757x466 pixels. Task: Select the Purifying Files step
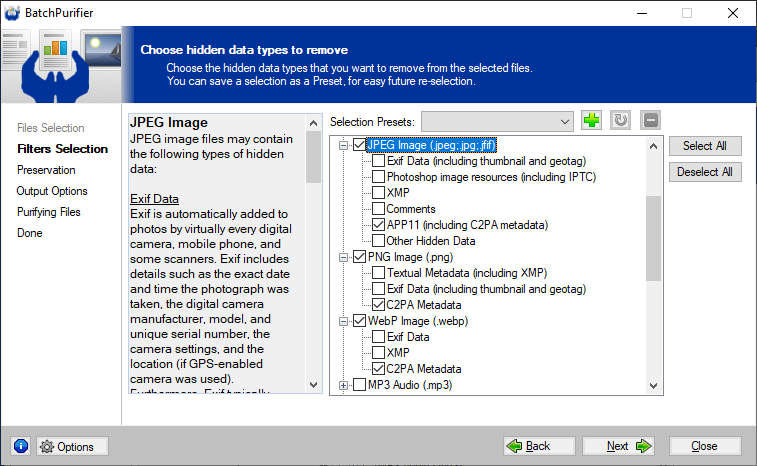(x=49, y=212)
